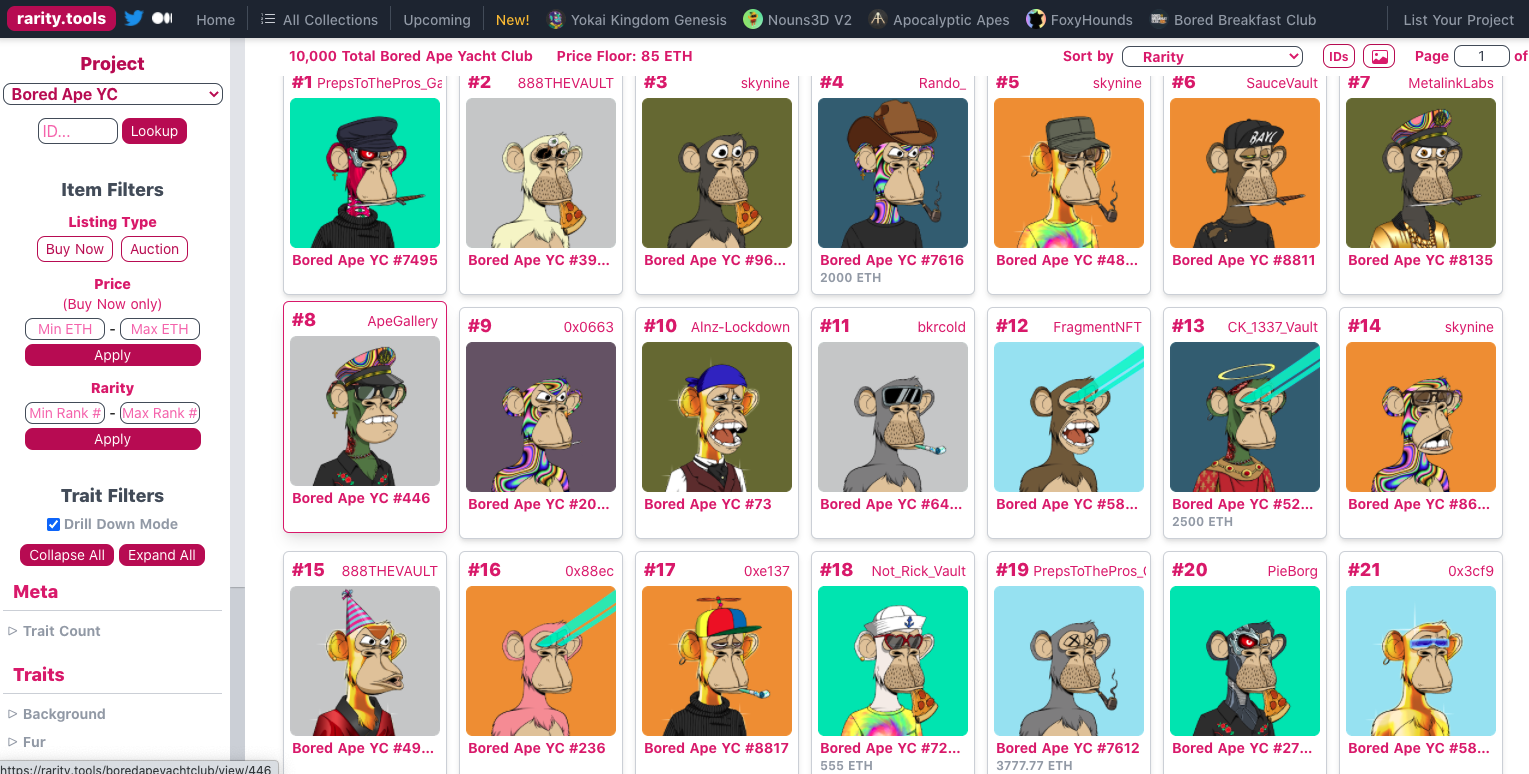Select the Auction listing filter
This screenshot has width=1529, height=774.
click(x=154, y=249)
